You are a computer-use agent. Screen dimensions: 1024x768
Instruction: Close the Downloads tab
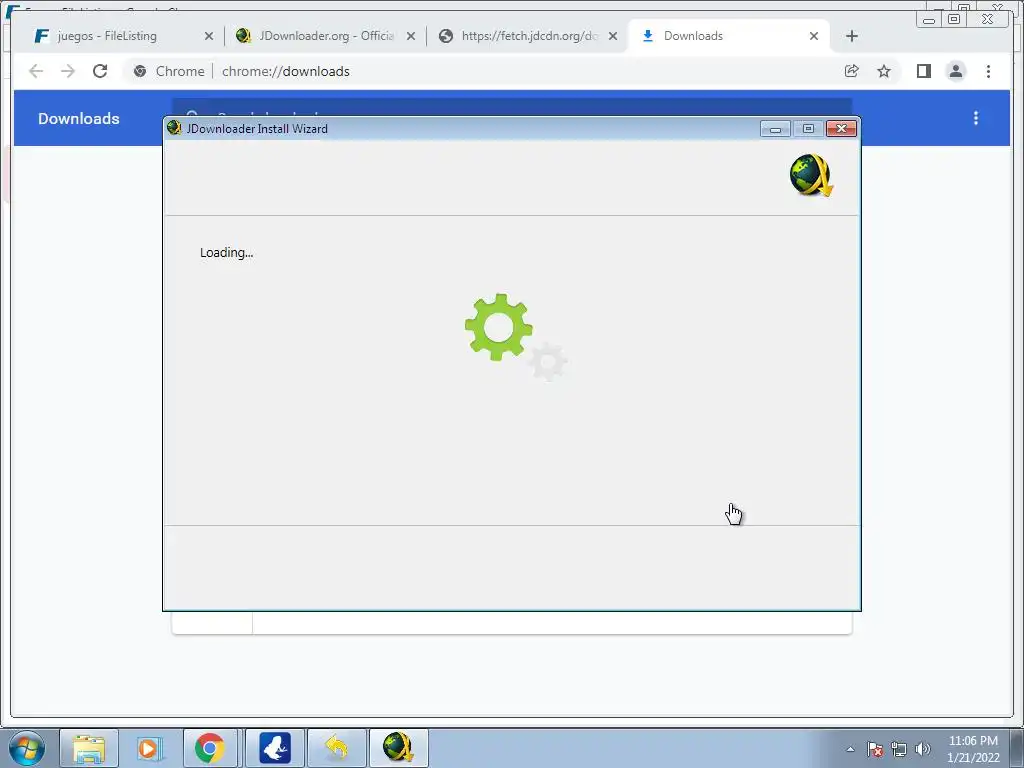[814, 37]
